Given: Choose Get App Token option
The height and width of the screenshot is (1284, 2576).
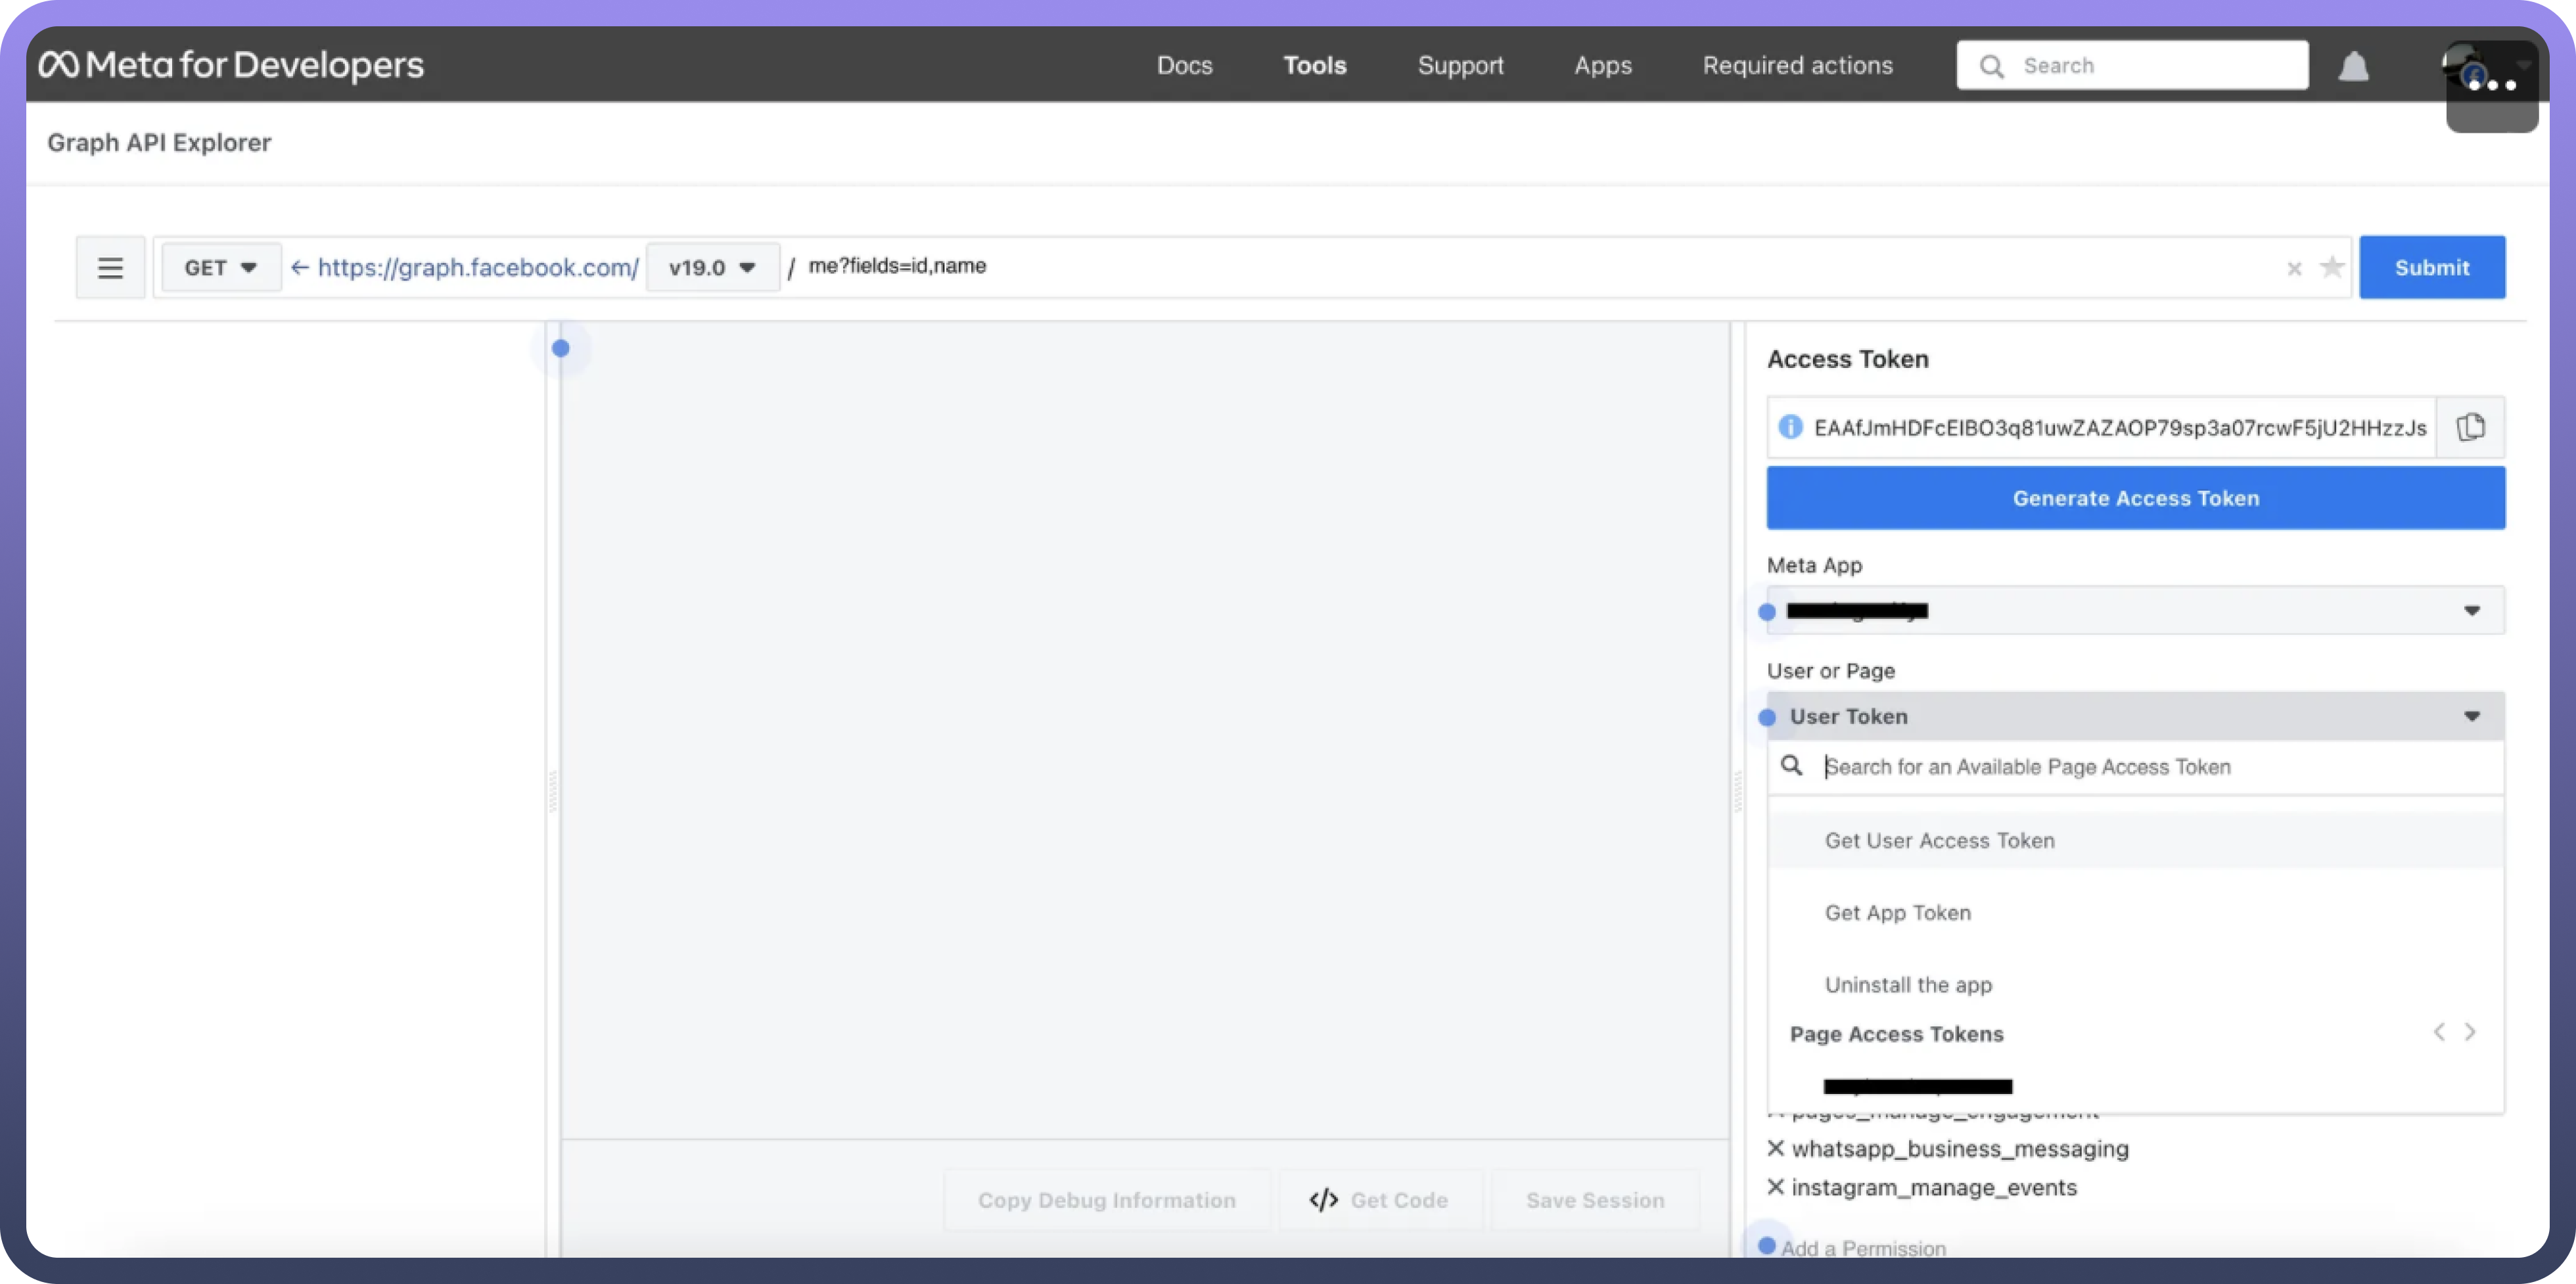Looking at the screenshot, I should point(1897,912).
